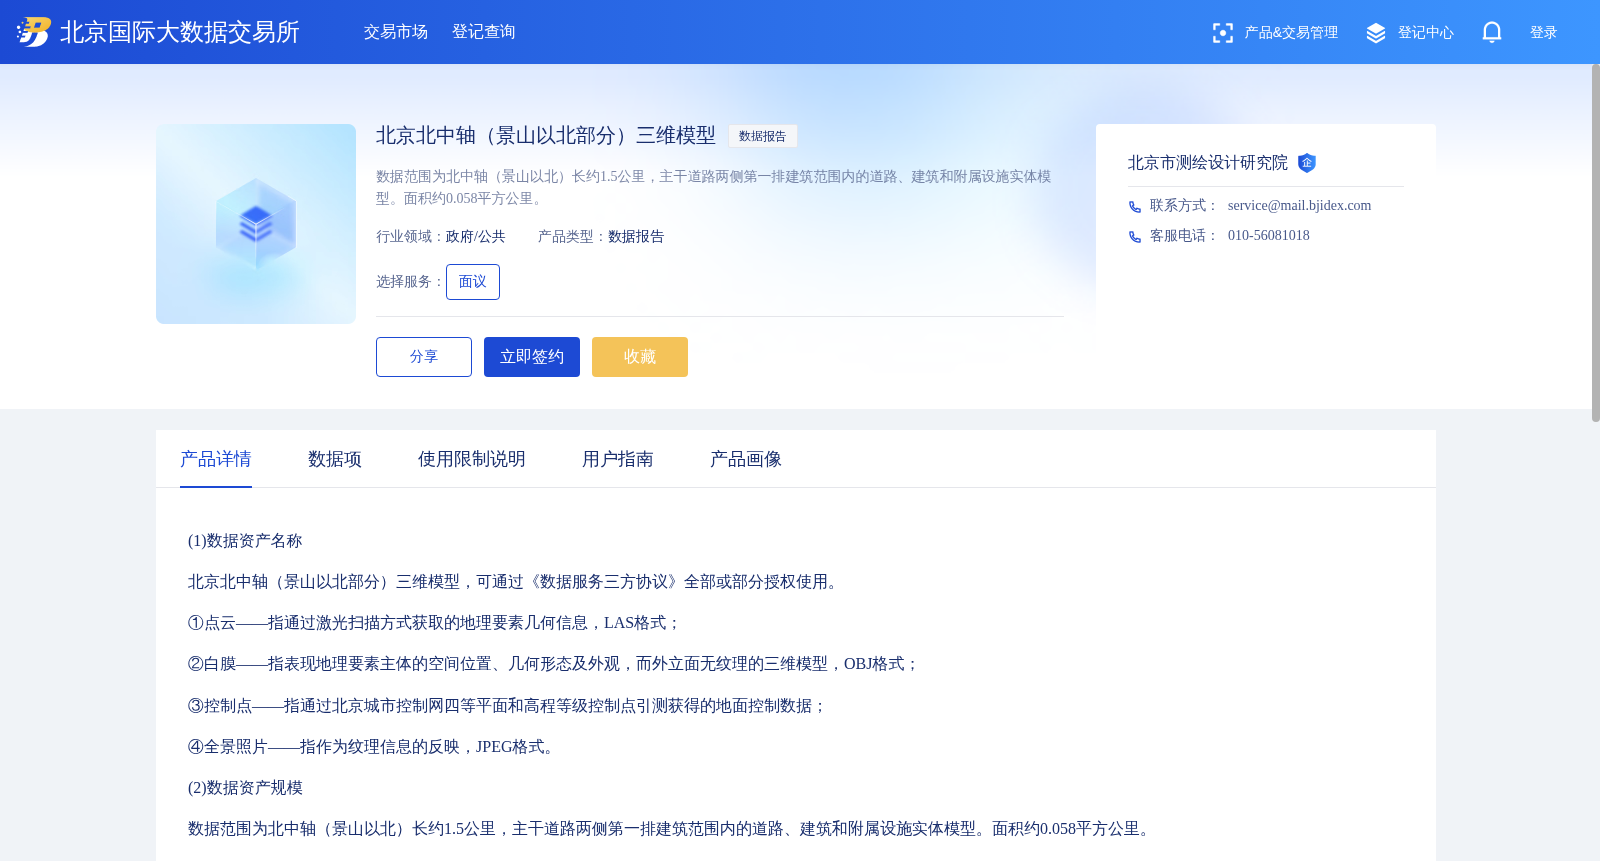
Task: Click the gray description under the product title
Action: click(x=714, y=187)
